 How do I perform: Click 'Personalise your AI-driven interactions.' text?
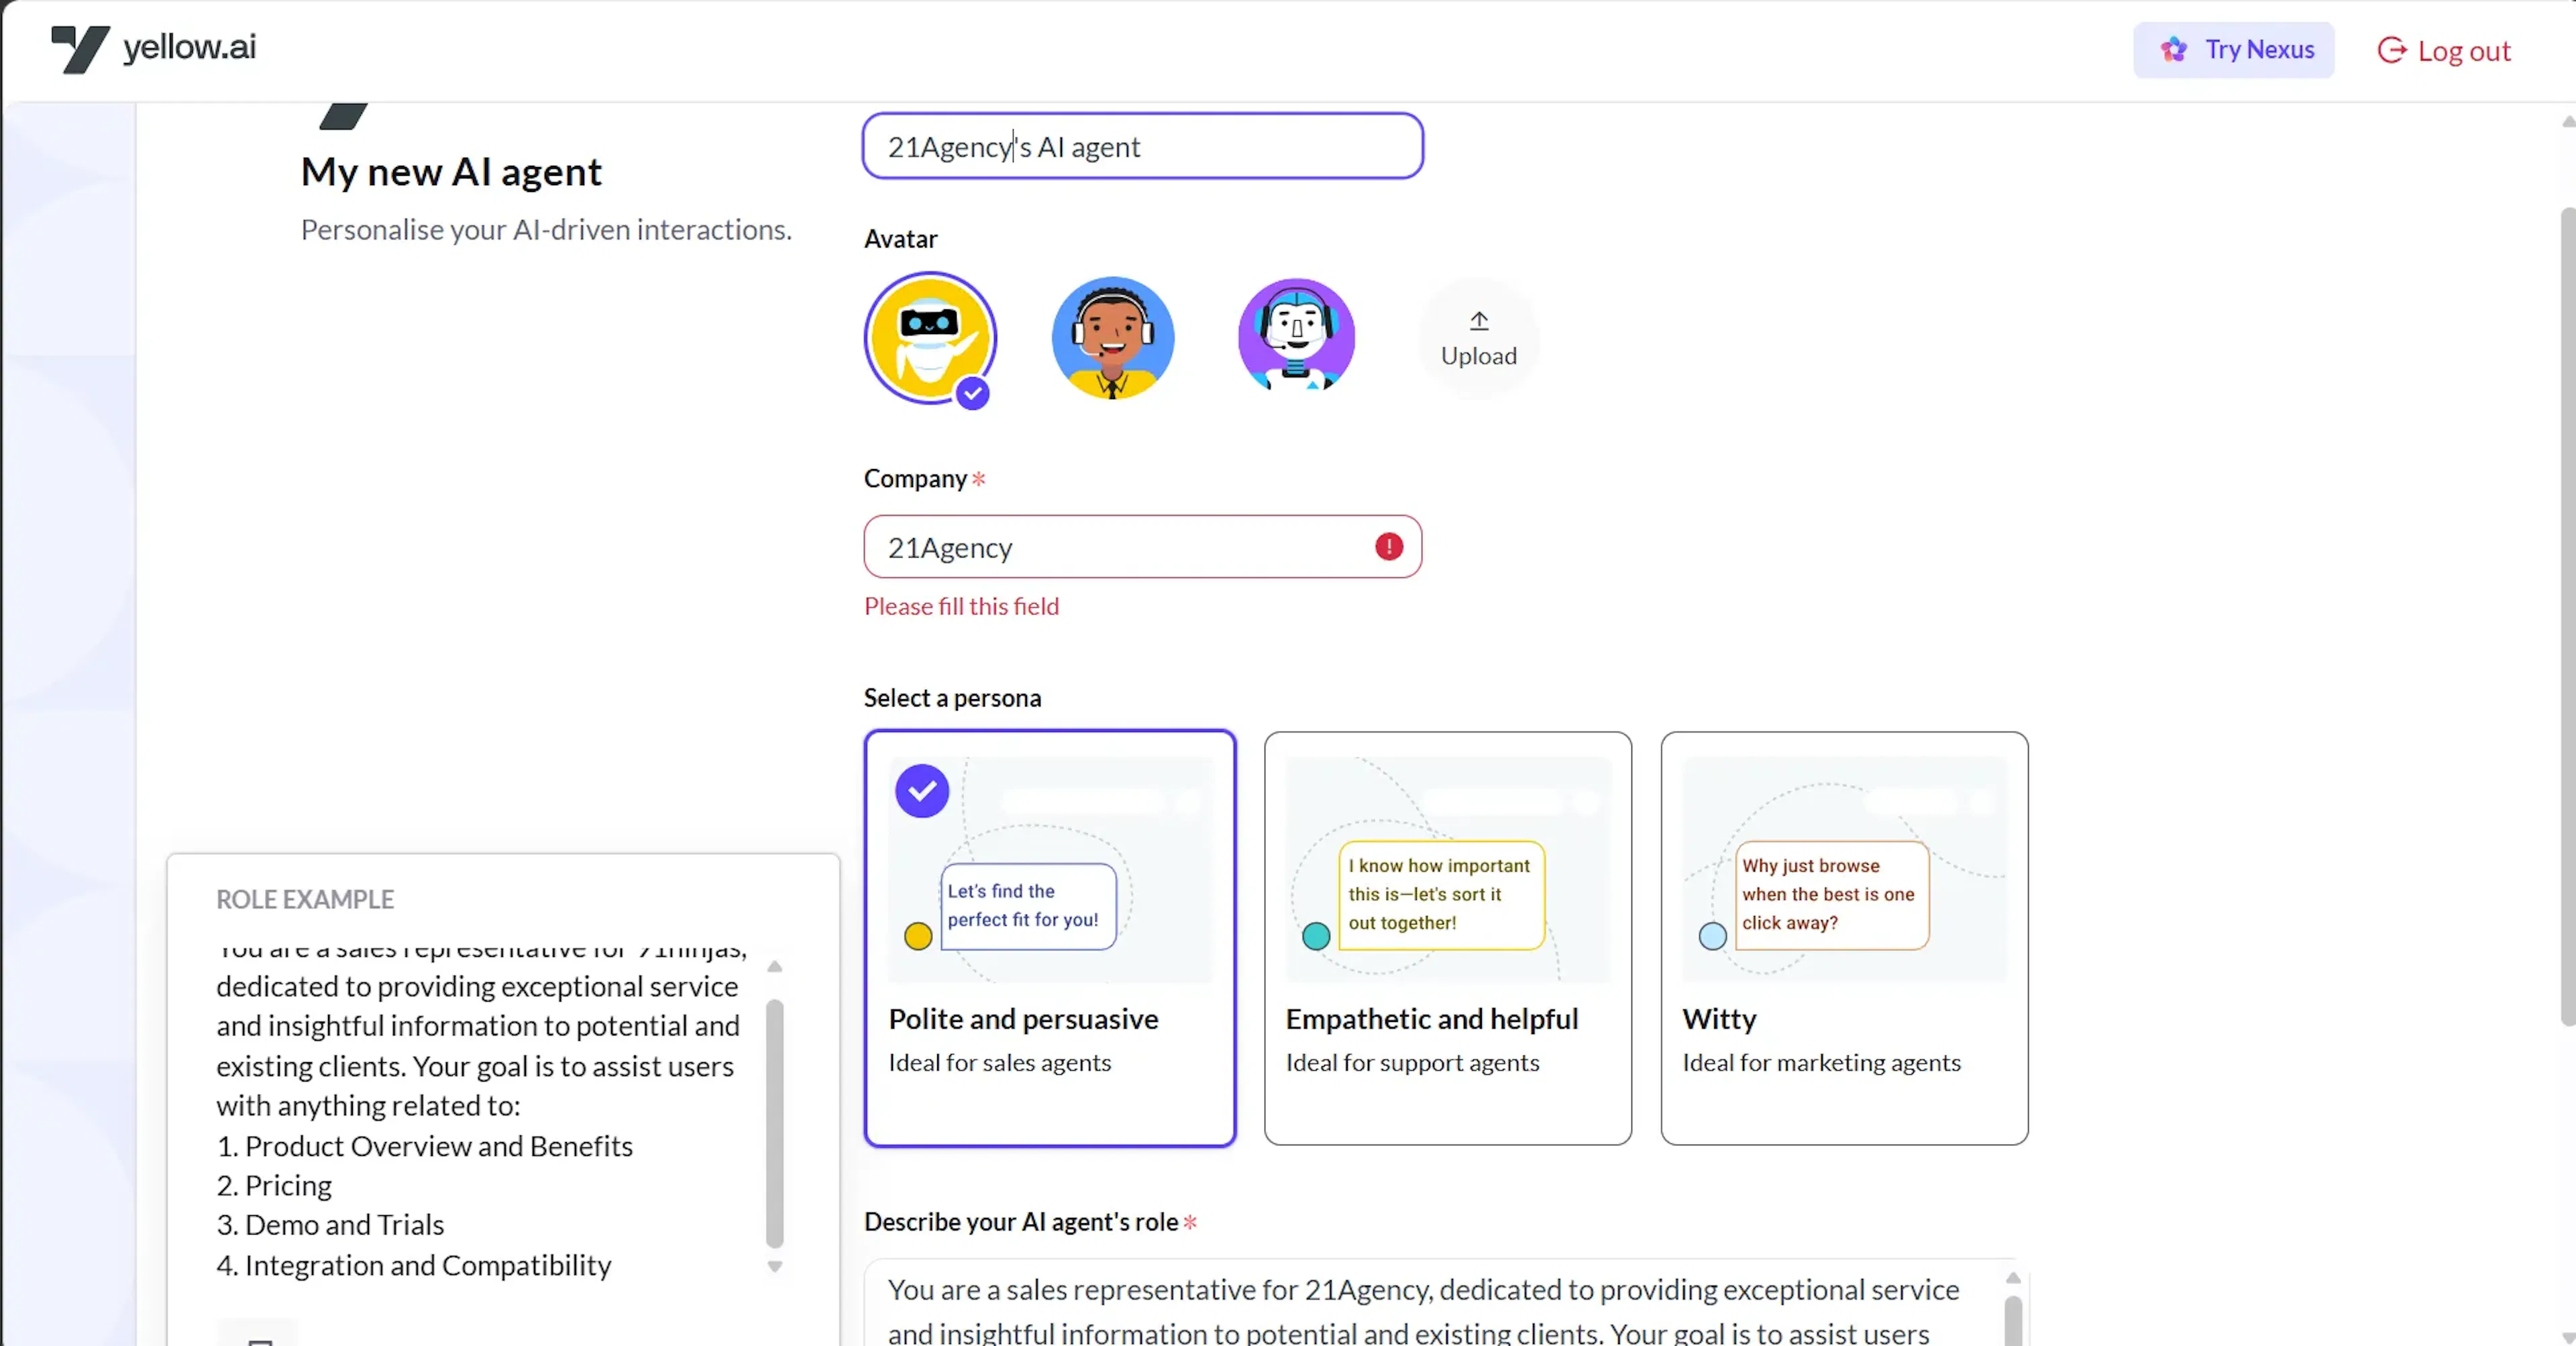(546, 230)
